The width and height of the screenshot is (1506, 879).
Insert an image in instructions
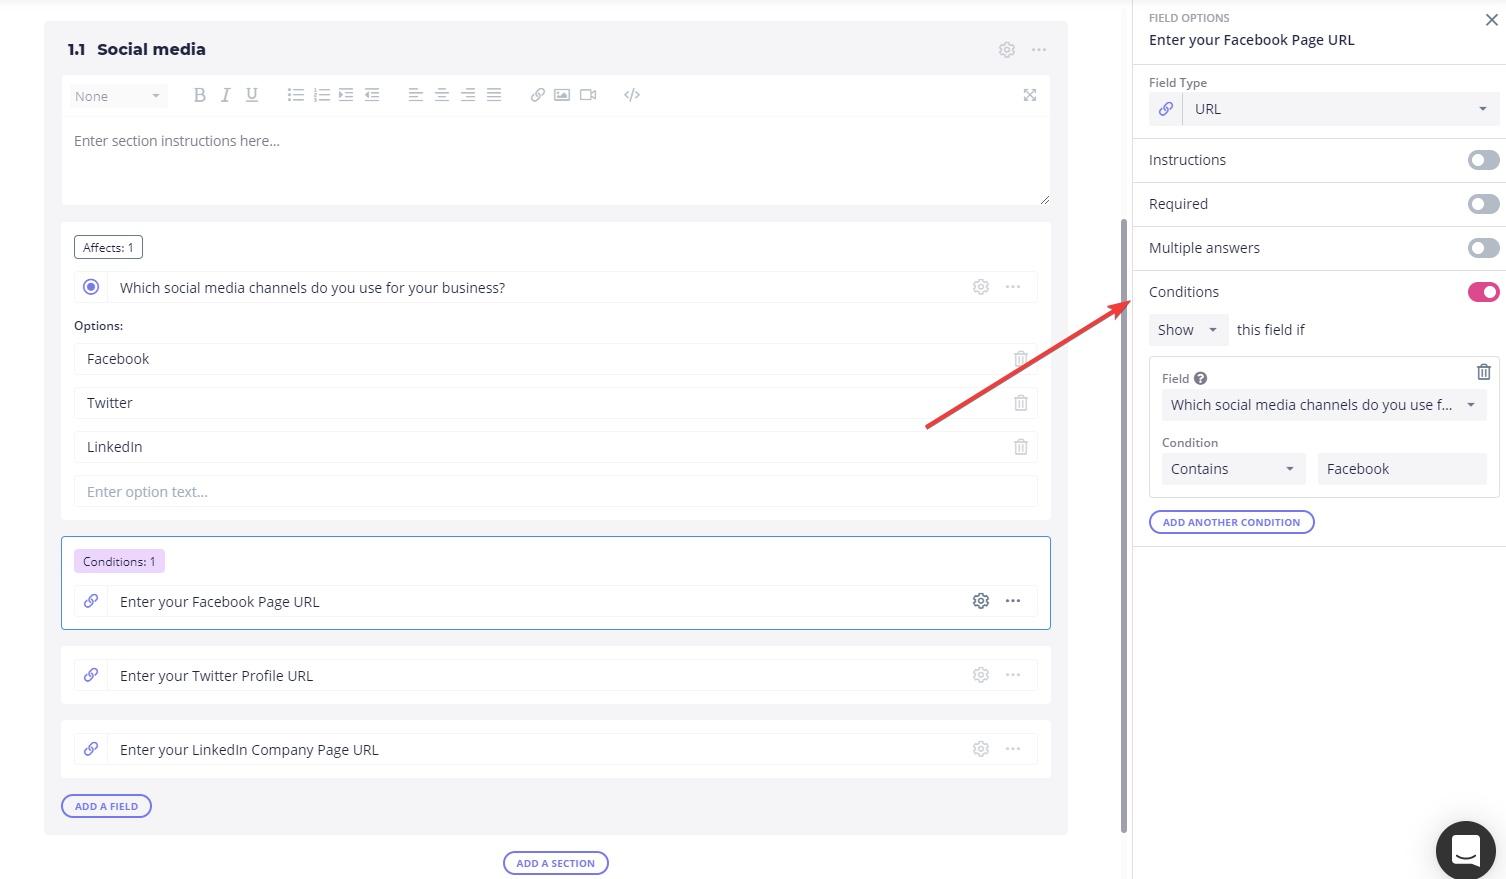click(x=562, y=95)
